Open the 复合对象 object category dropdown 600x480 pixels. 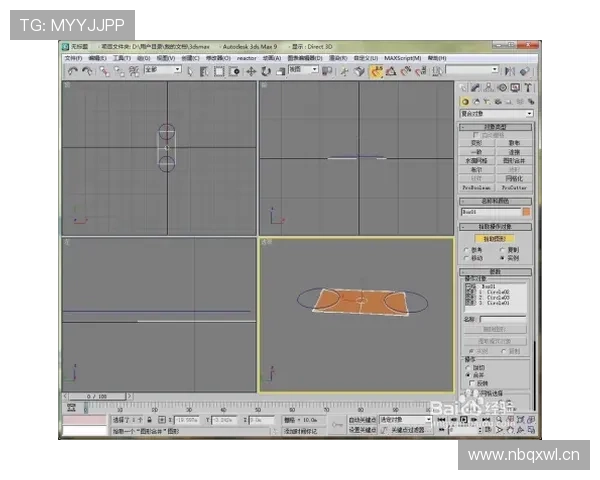529,114
